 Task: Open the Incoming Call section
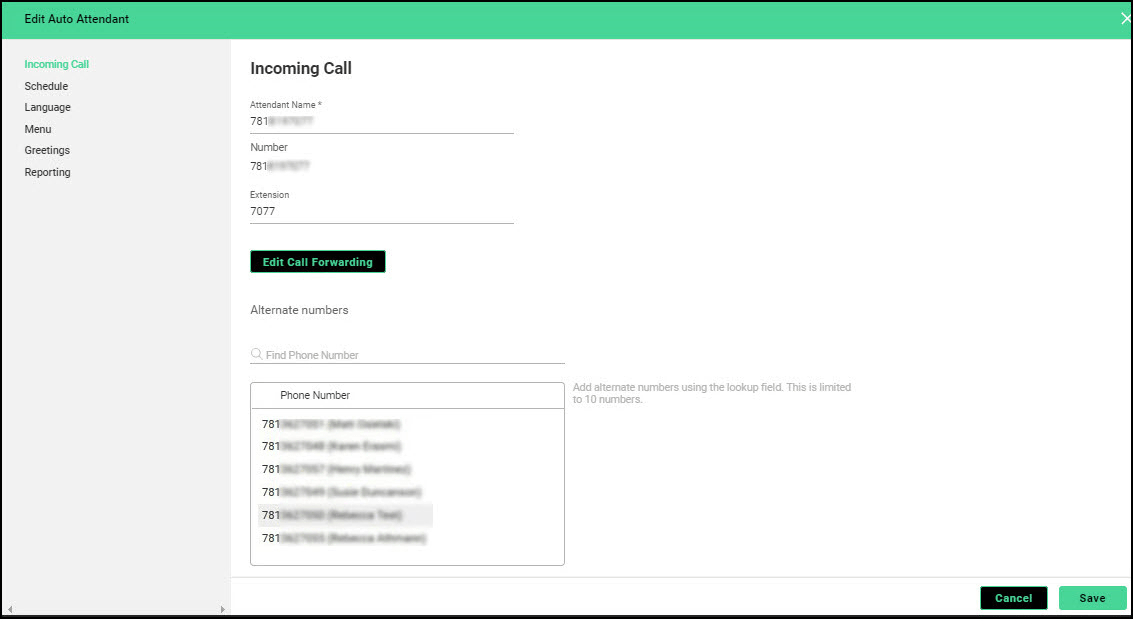[57, 65]
